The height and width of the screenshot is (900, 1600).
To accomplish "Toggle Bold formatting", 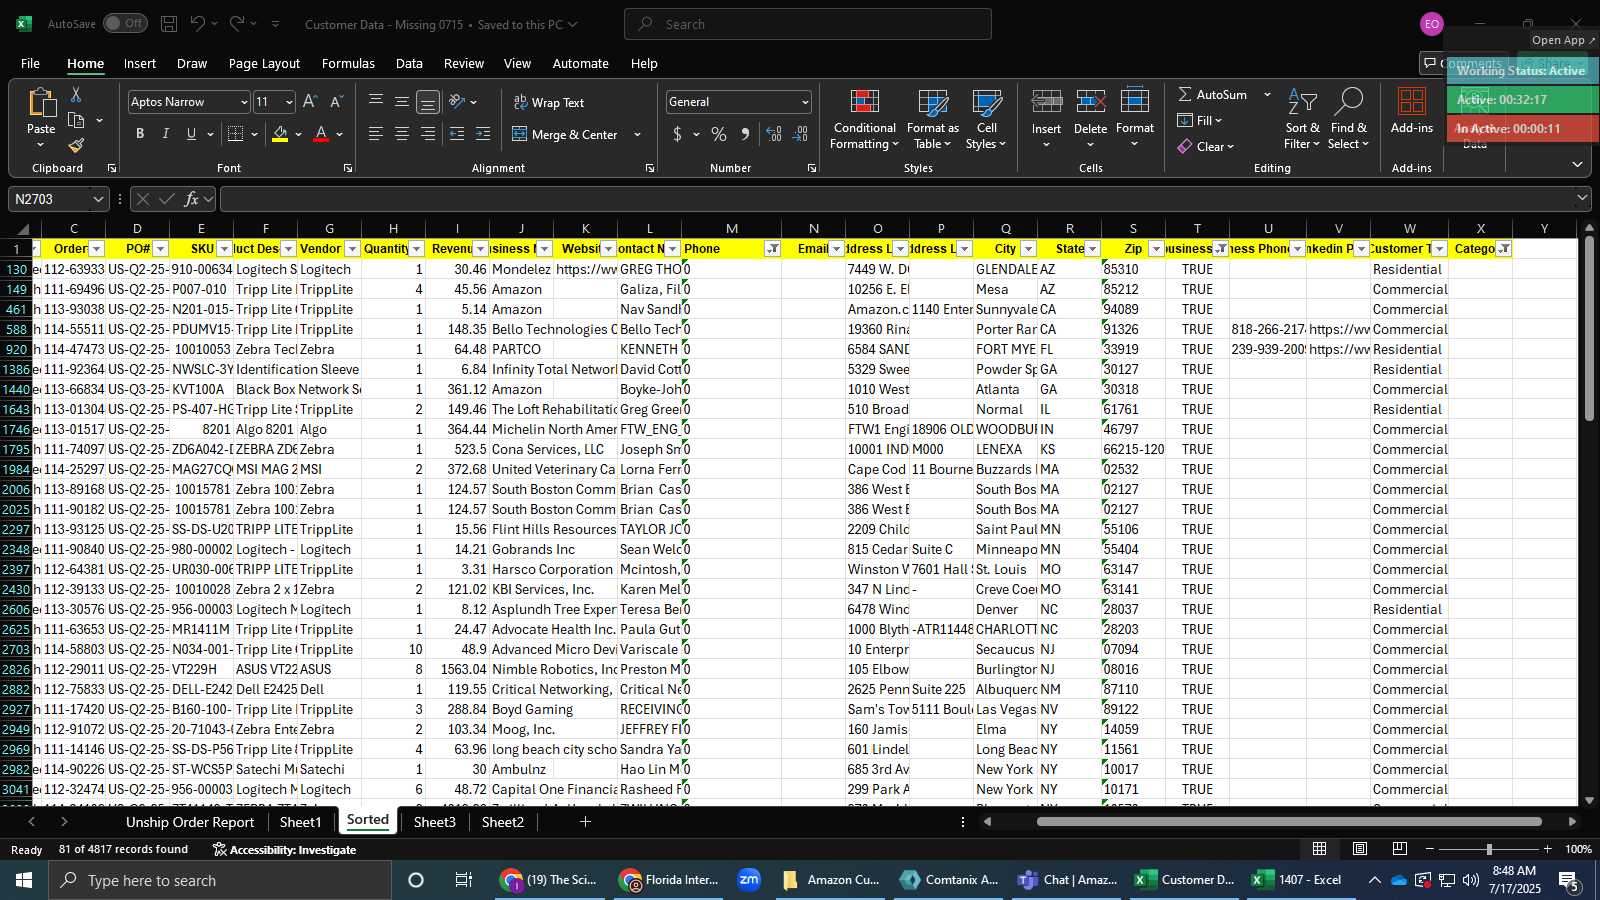I will (x=140, y=134).
